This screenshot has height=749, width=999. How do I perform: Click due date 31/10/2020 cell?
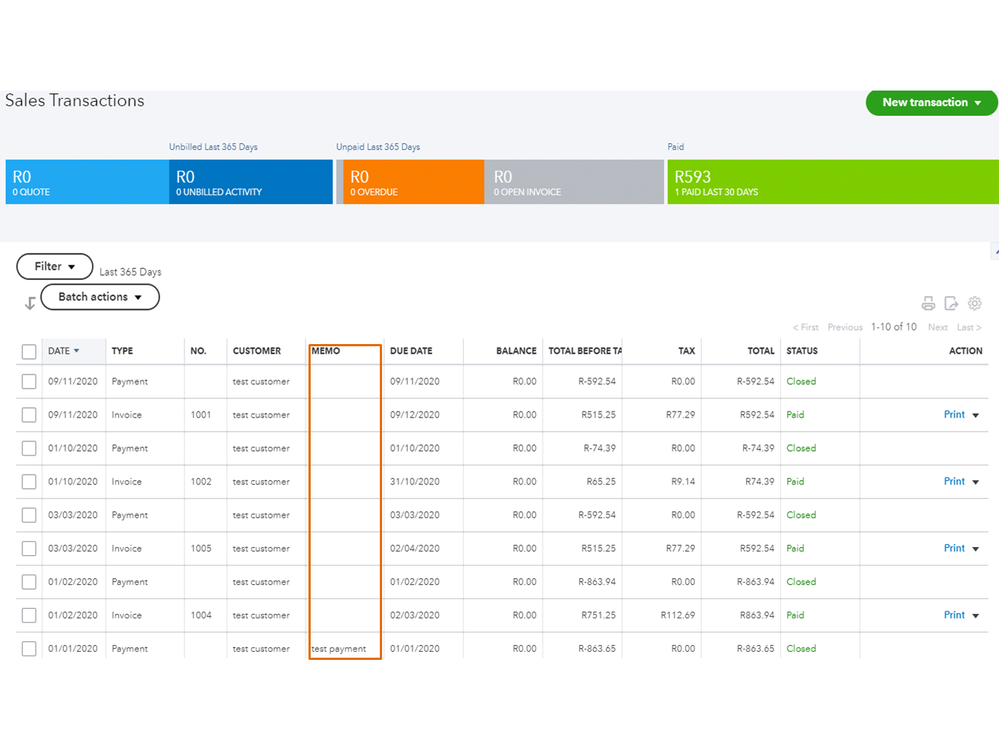pos(415,482)
